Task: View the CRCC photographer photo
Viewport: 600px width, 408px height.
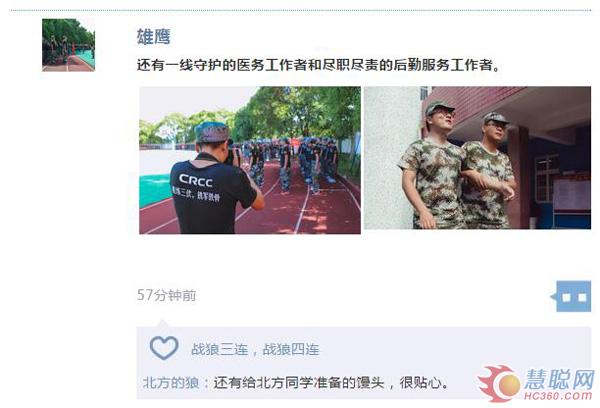Action: click(x=250, y=160)
